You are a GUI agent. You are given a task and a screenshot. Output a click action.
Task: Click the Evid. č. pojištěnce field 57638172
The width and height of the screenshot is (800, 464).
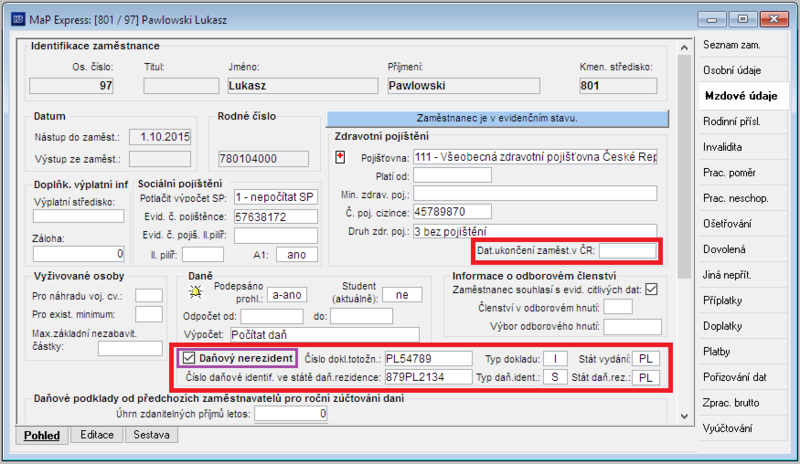pos(276,216)
